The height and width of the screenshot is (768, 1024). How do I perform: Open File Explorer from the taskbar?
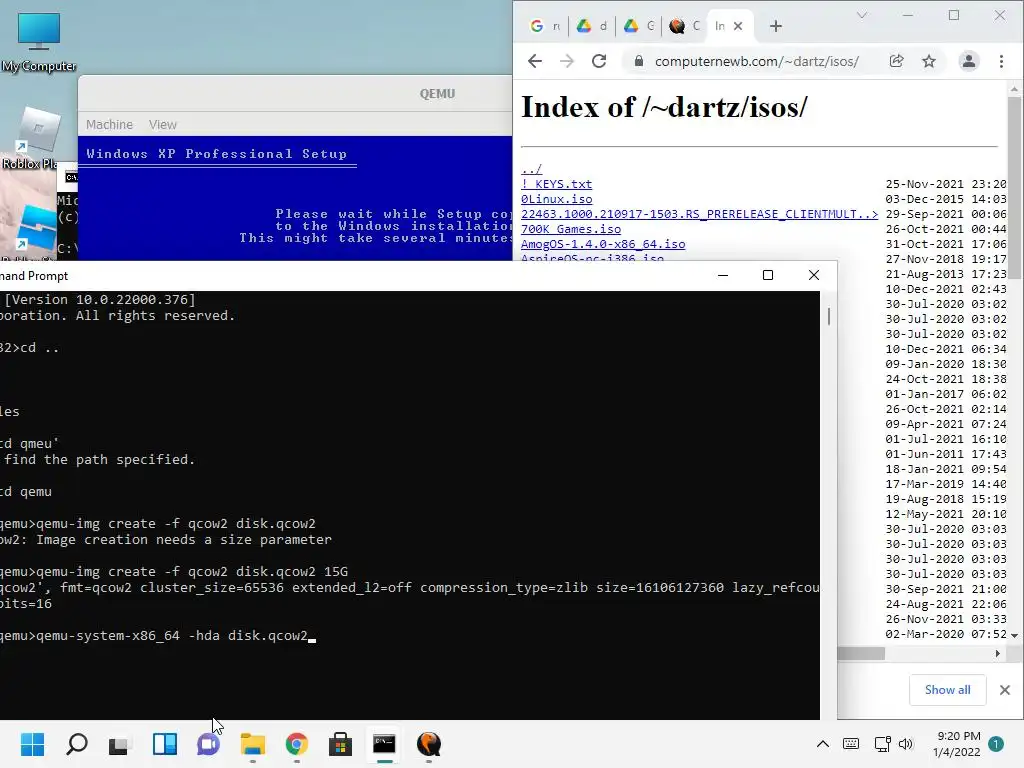pyautogui.click(x=253, y=744)
